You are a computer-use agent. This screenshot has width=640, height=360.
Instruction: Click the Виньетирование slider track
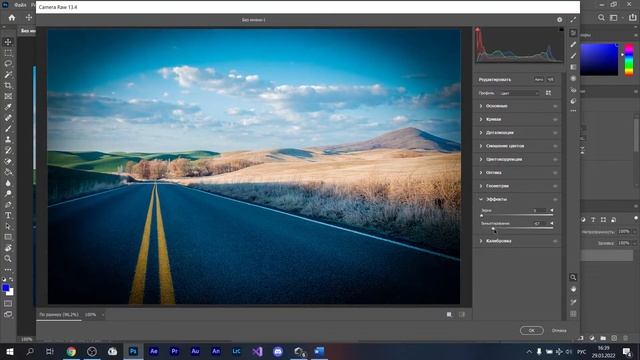coord(517,228)
